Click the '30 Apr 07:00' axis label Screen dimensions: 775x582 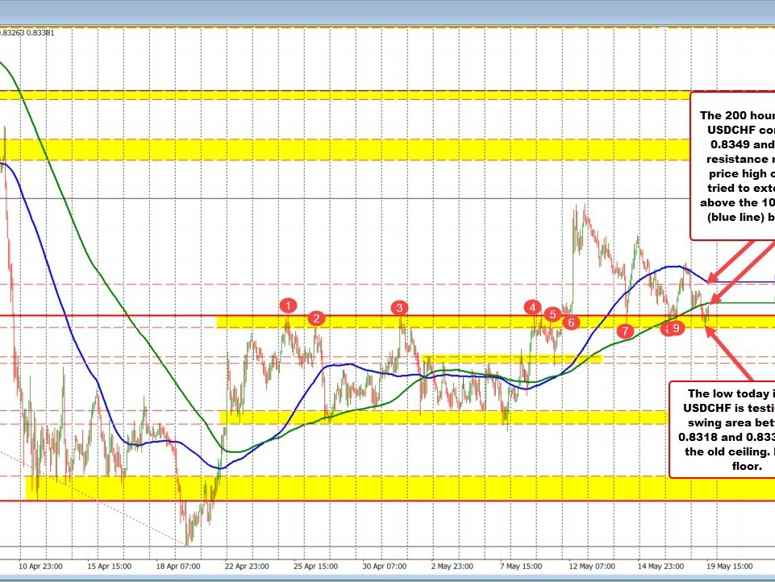(385, 566)
